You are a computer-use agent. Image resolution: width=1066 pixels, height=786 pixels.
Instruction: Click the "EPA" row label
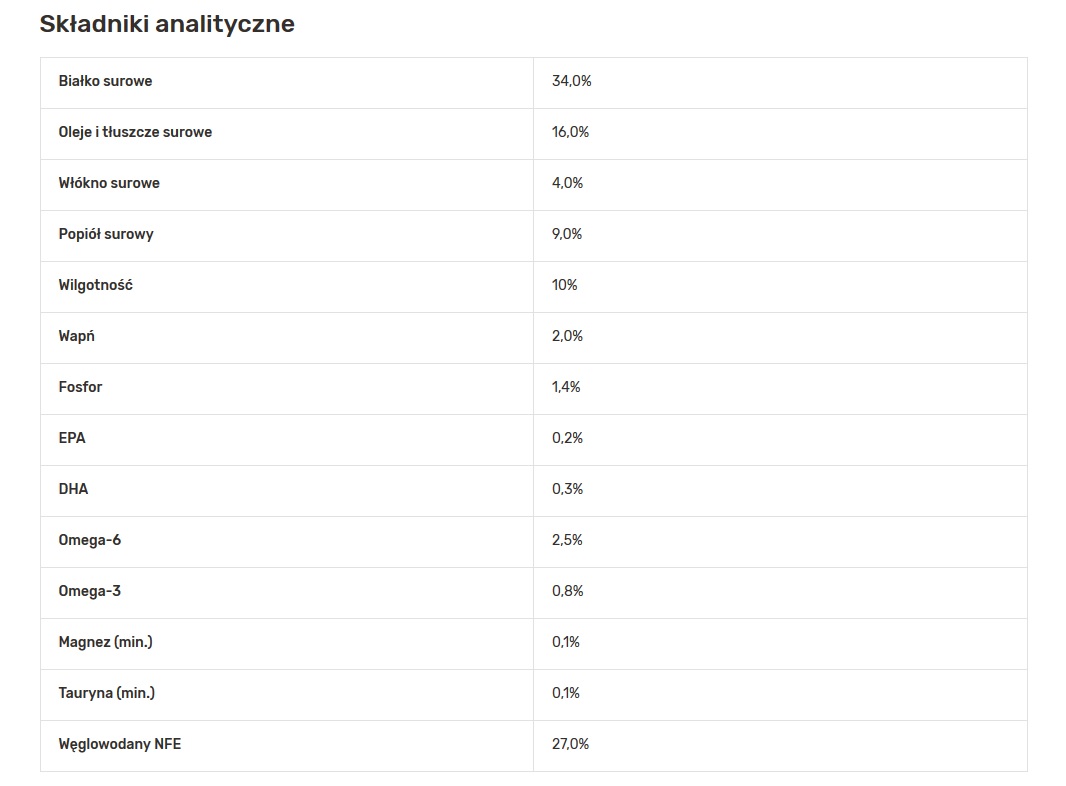72,438
